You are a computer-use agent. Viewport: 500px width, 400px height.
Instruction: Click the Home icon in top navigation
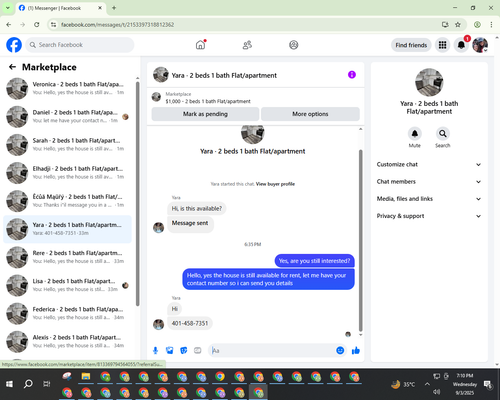click(x=200, y=45)
